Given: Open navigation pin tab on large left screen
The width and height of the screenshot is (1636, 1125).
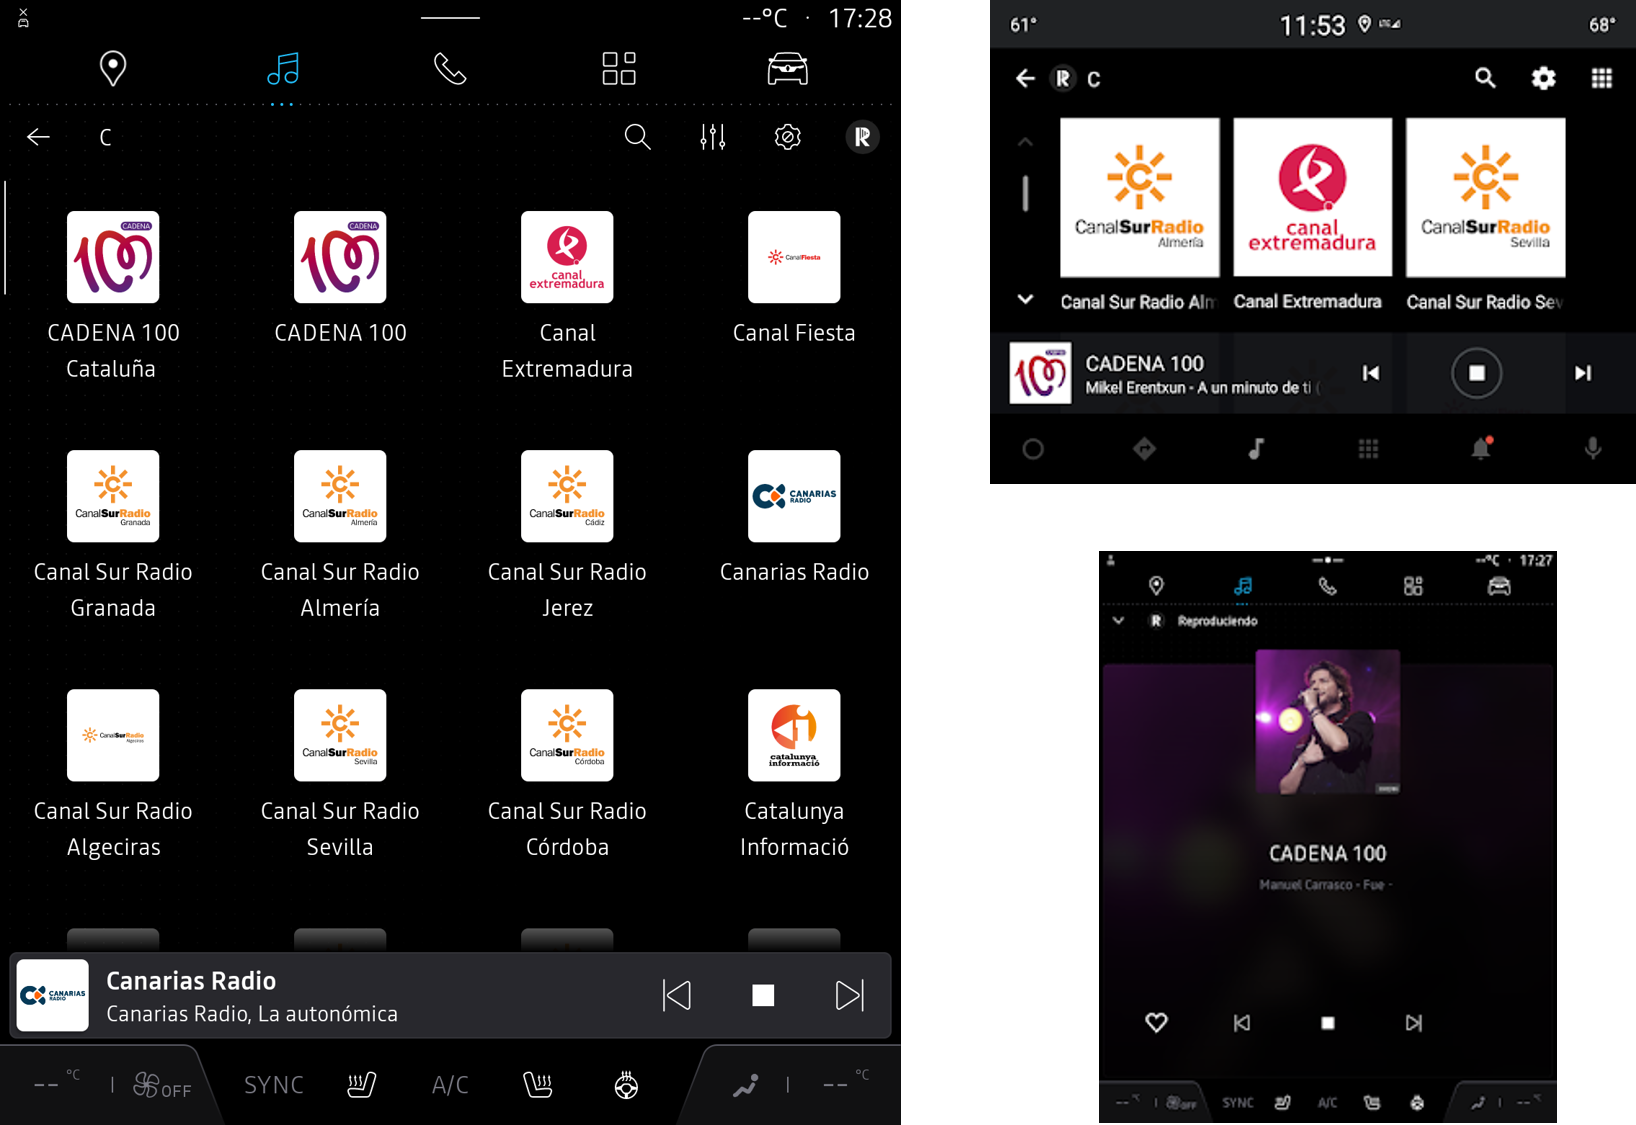Looking at the screenshot, I should 113,68.
